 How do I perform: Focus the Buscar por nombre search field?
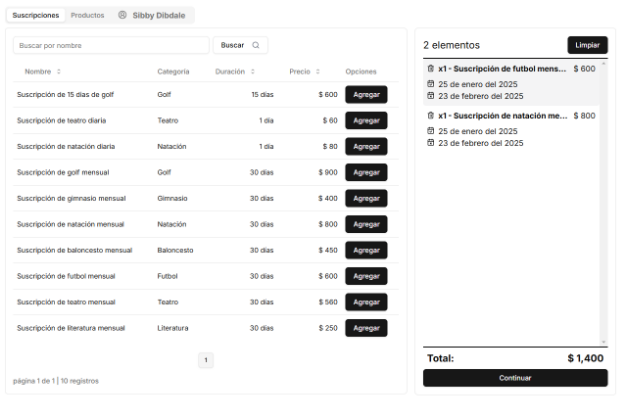point(110,45)
